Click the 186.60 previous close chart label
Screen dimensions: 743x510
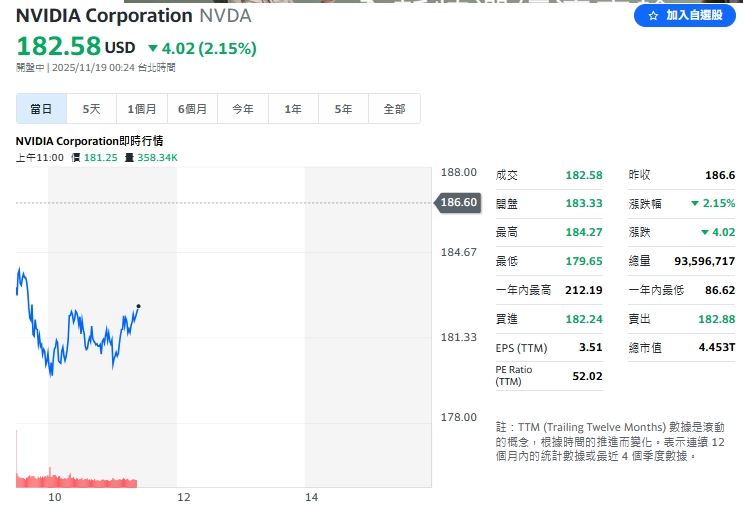(x=457, y=203)
